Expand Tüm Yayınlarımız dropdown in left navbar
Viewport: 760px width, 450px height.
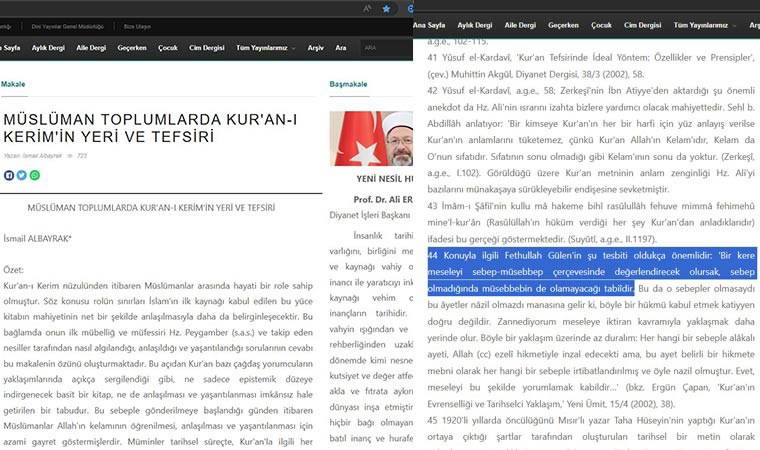tap(266, 47)
